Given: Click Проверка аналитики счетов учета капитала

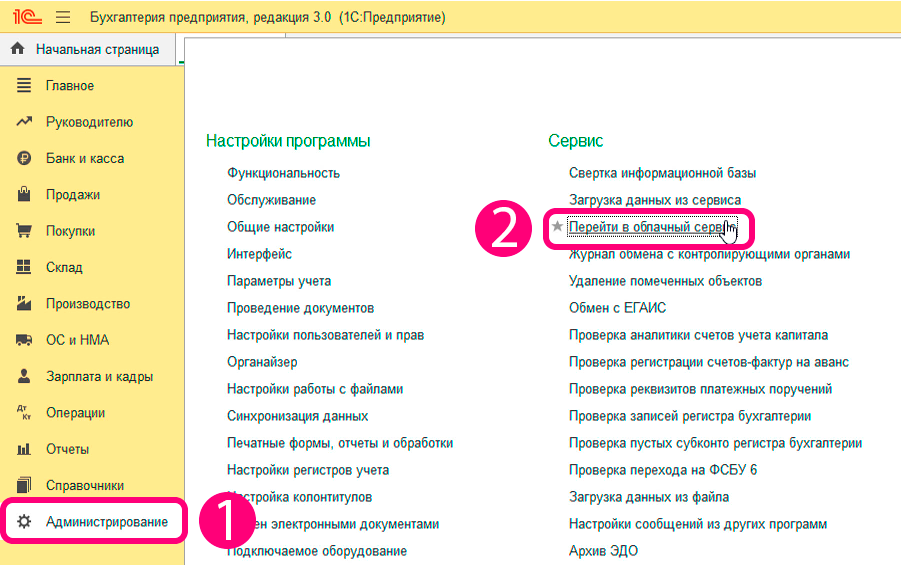Looking at the screenshot, I should click(699, 335).
